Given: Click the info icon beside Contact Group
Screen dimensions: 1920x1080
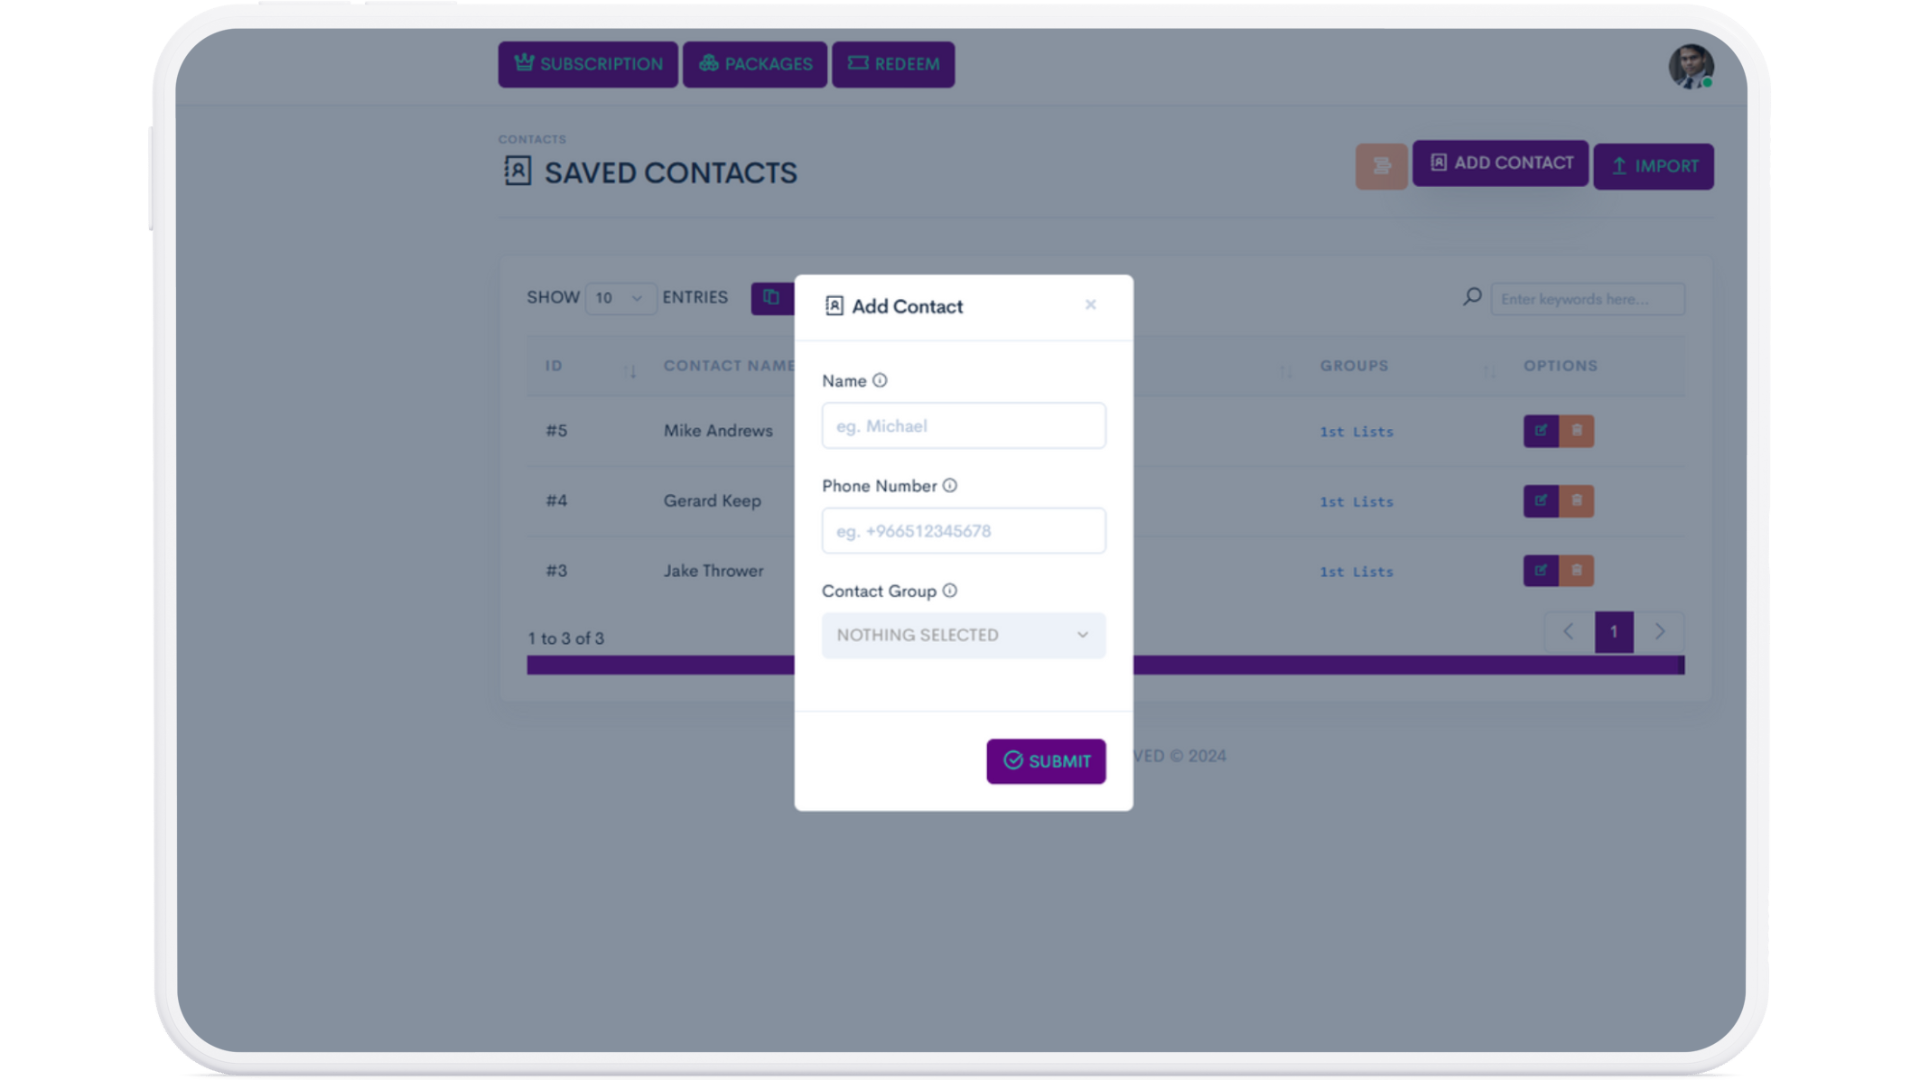Looking at the screenshot, I should pyautogui.click(x=950, y=591).
